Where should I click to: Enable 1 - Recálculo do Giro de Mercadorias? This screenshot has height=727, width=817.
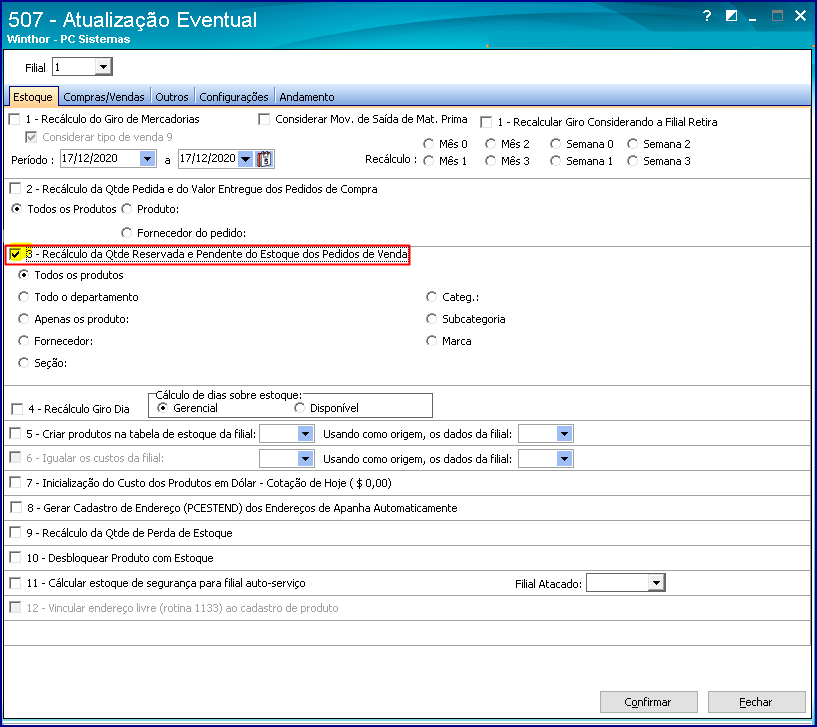(15, 119)
